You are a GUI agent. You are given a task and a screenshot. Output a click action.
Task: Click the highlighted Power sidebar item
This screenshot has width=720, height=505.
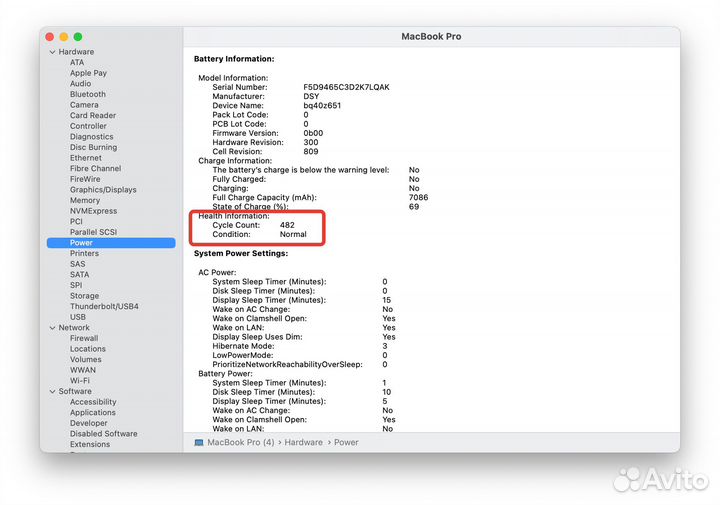coord(81,243)
